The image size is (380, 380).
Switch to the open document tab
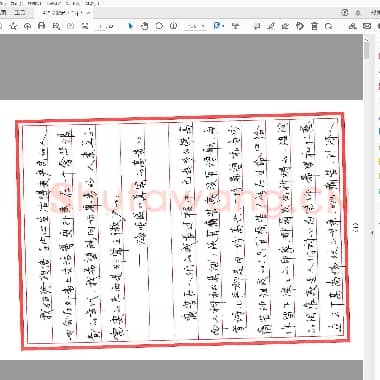tap(66, 13)
